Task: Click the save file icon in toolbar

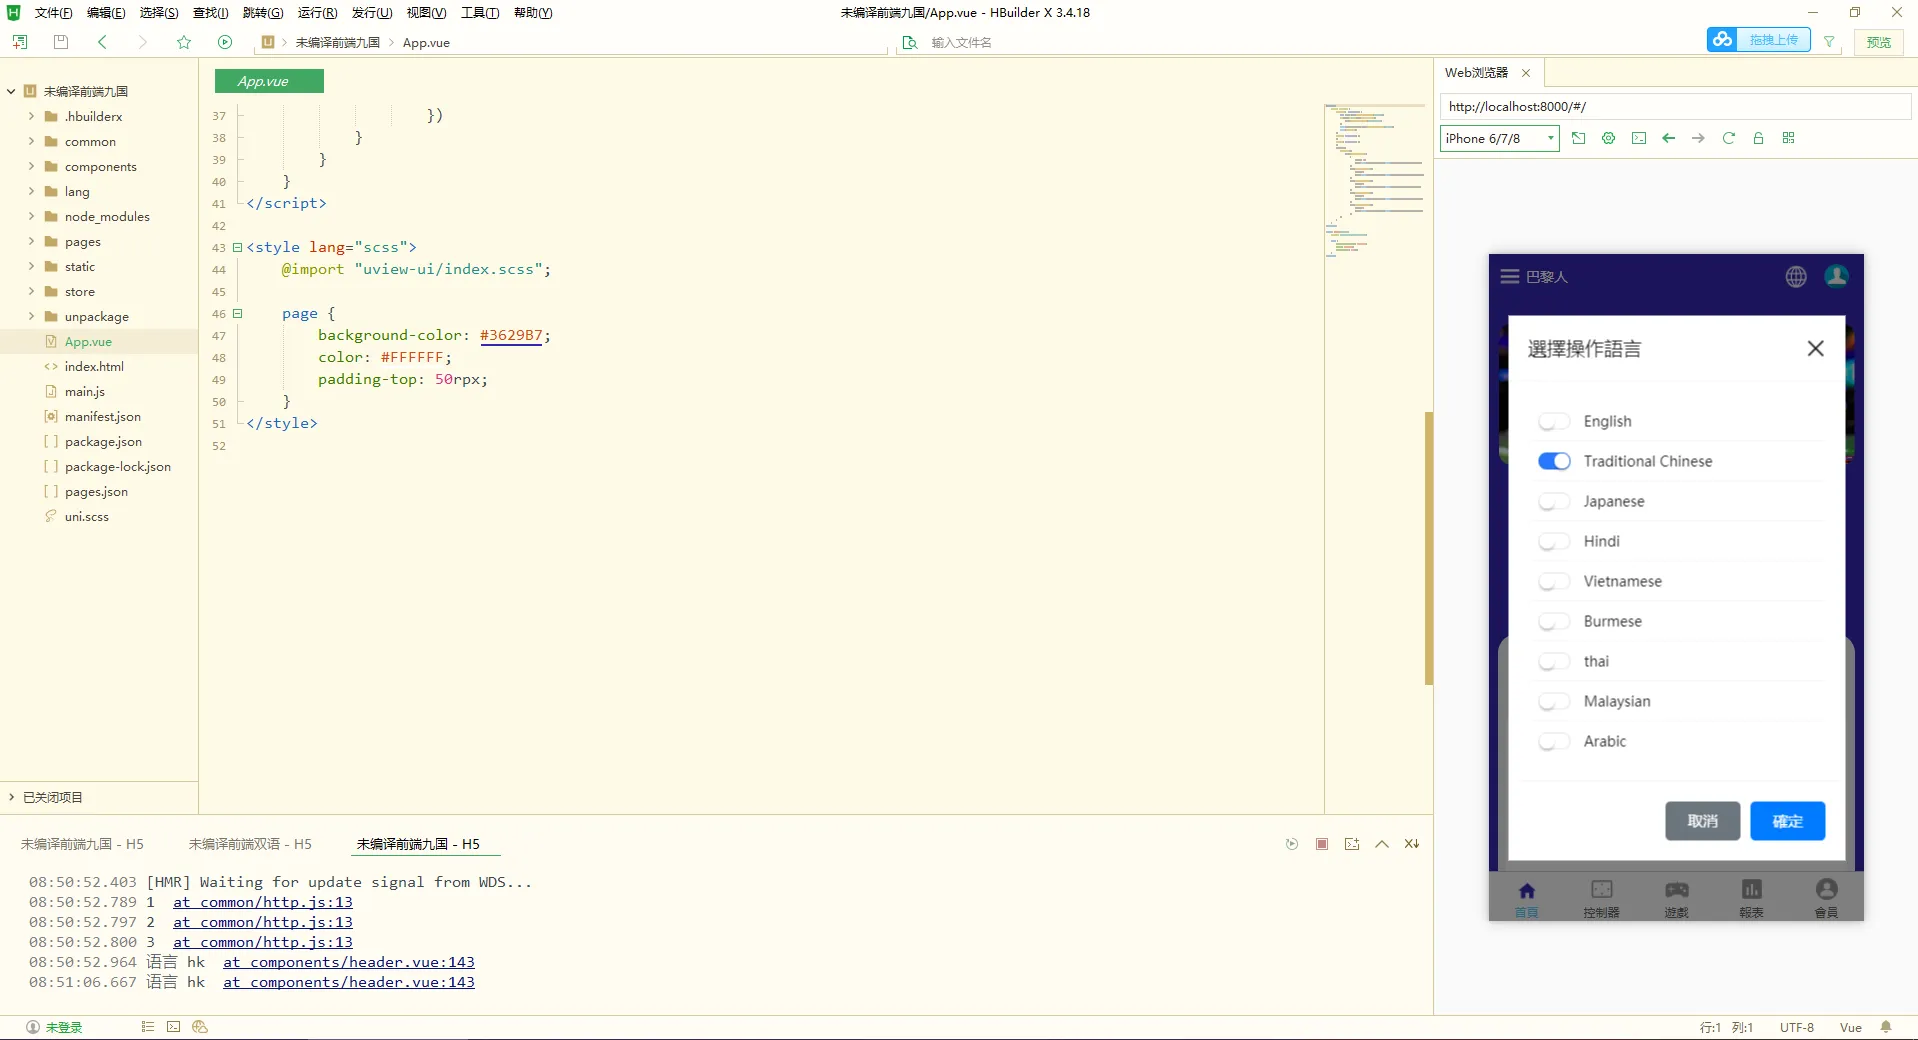Action: 60,42
